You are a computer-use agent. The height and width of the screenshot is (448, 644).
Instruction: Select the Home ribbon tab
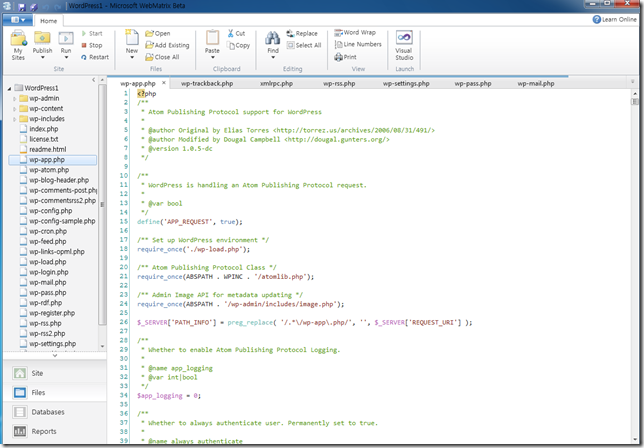tap(48, 21)
